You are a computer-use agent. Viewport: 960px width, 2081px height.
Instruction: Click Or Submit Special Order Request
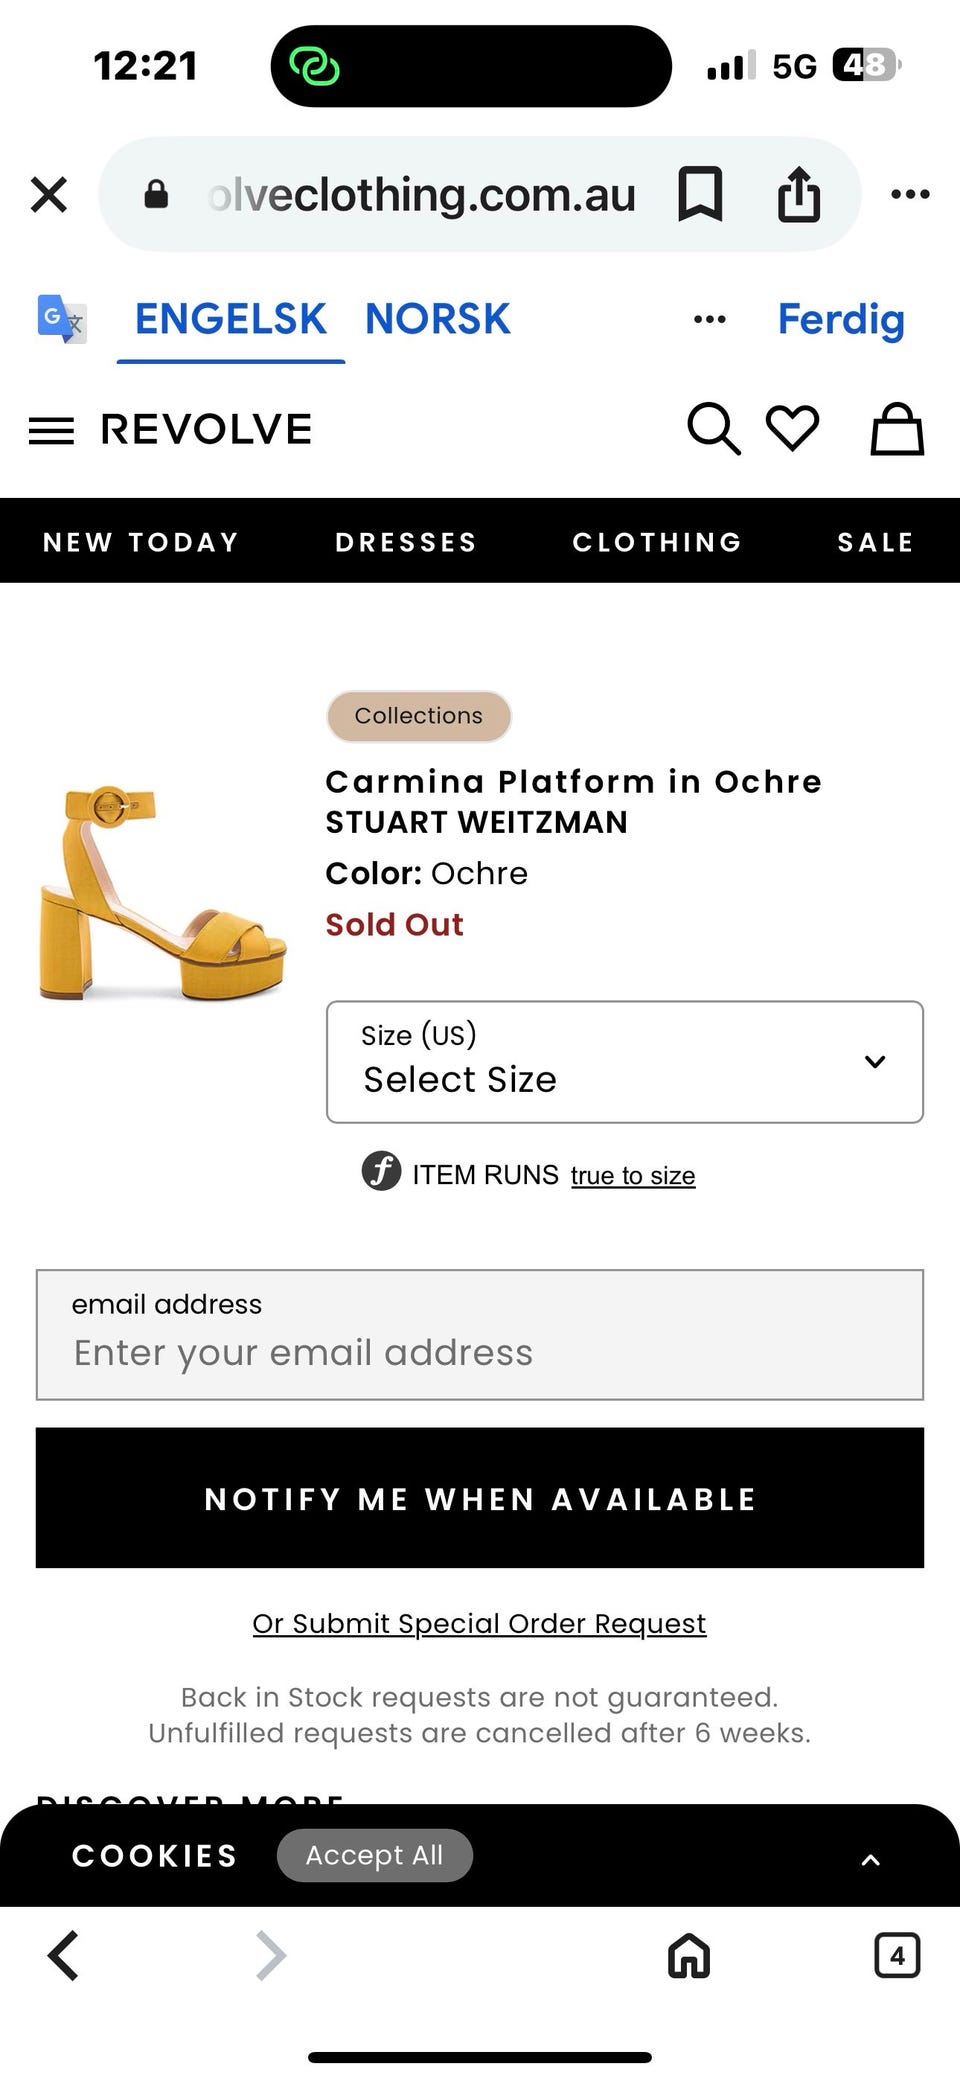tap(479, 1623)
